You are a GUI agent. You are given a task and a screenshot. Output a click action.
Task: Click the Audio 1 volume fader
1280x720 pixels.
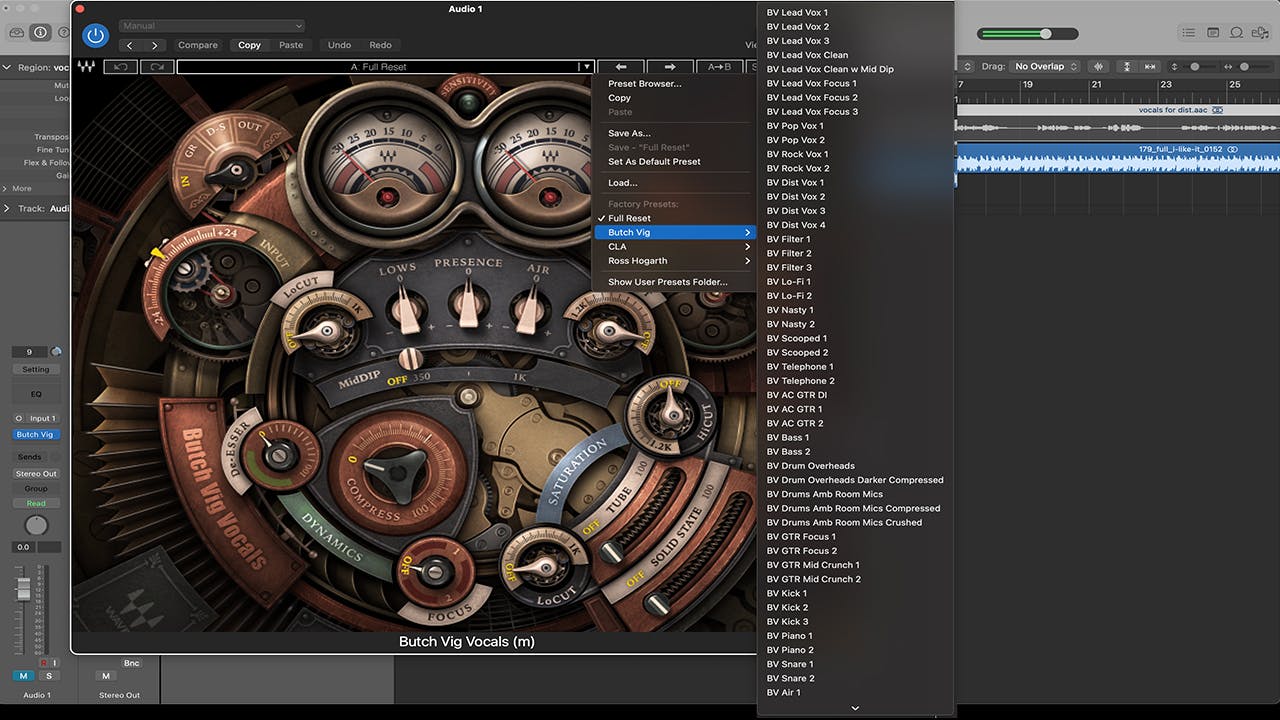[x=22, y=590]
